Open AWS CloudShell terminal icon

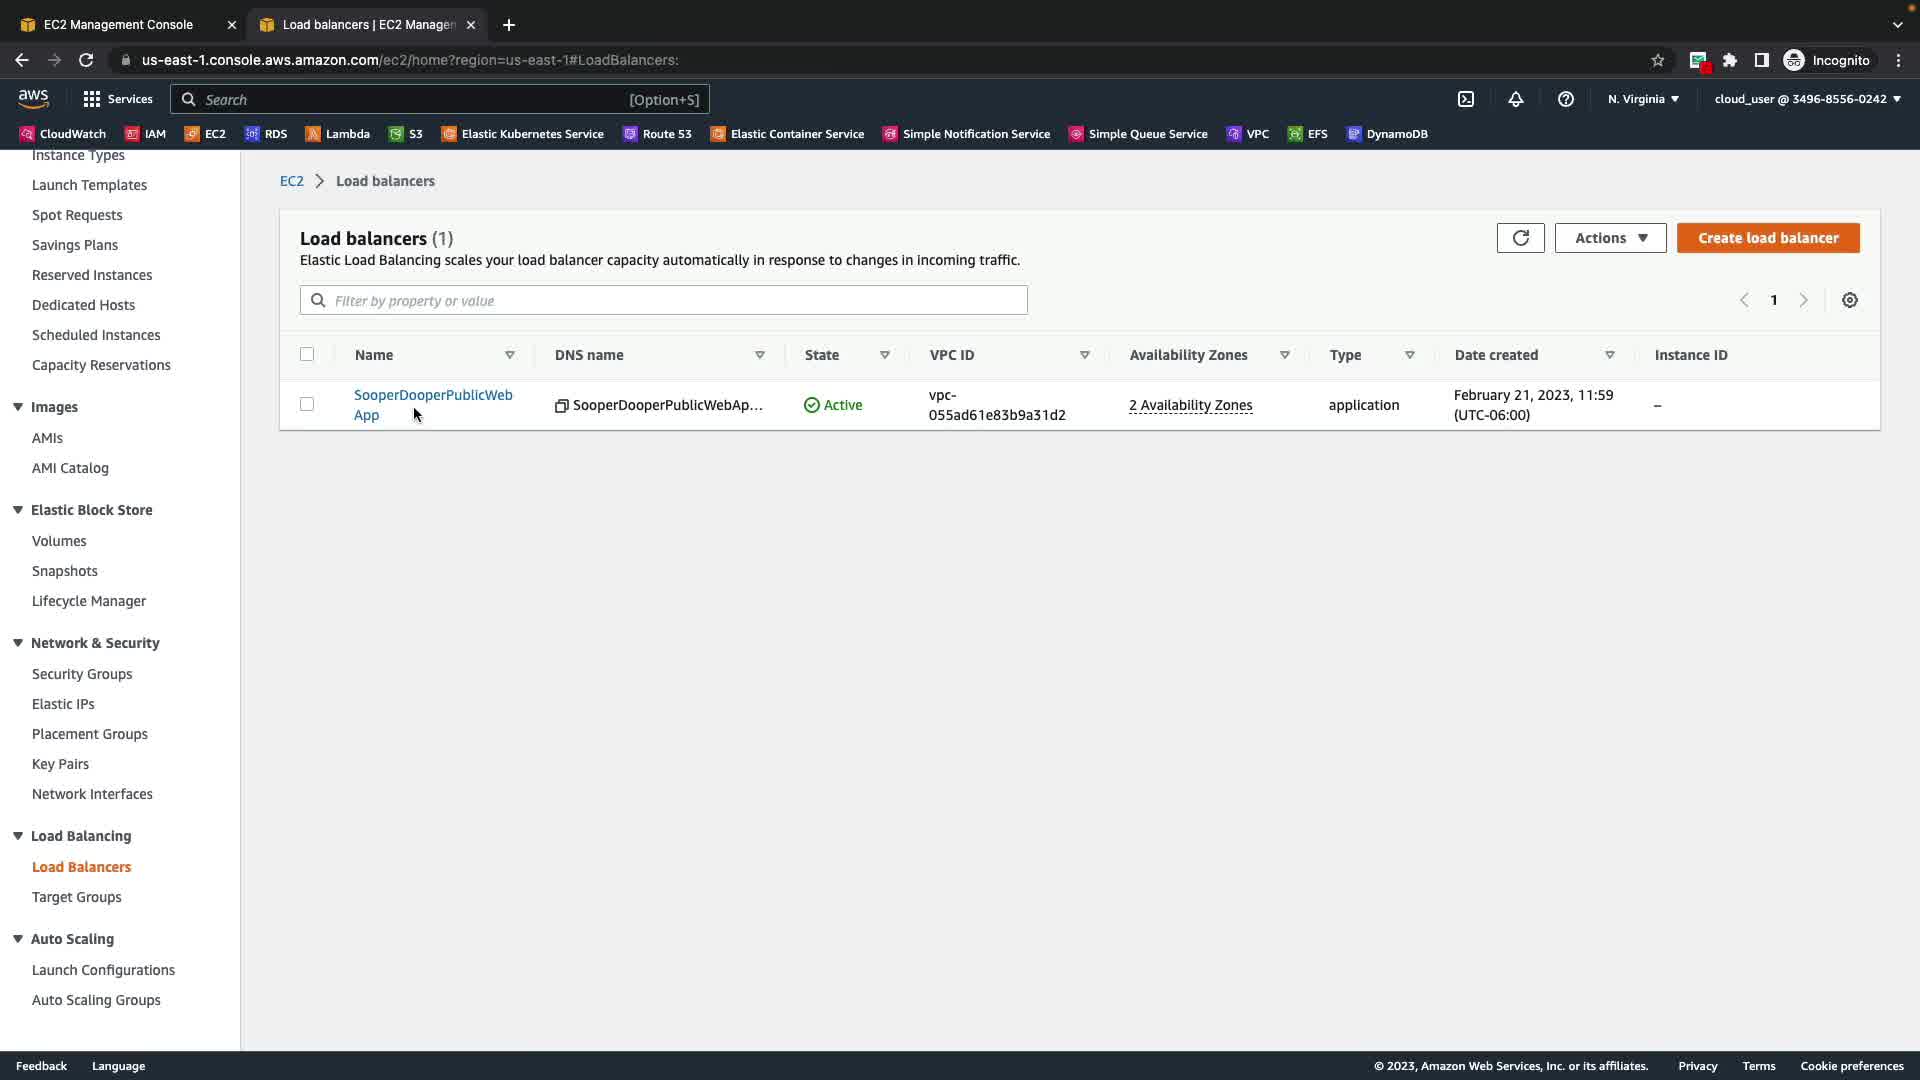1465,99
